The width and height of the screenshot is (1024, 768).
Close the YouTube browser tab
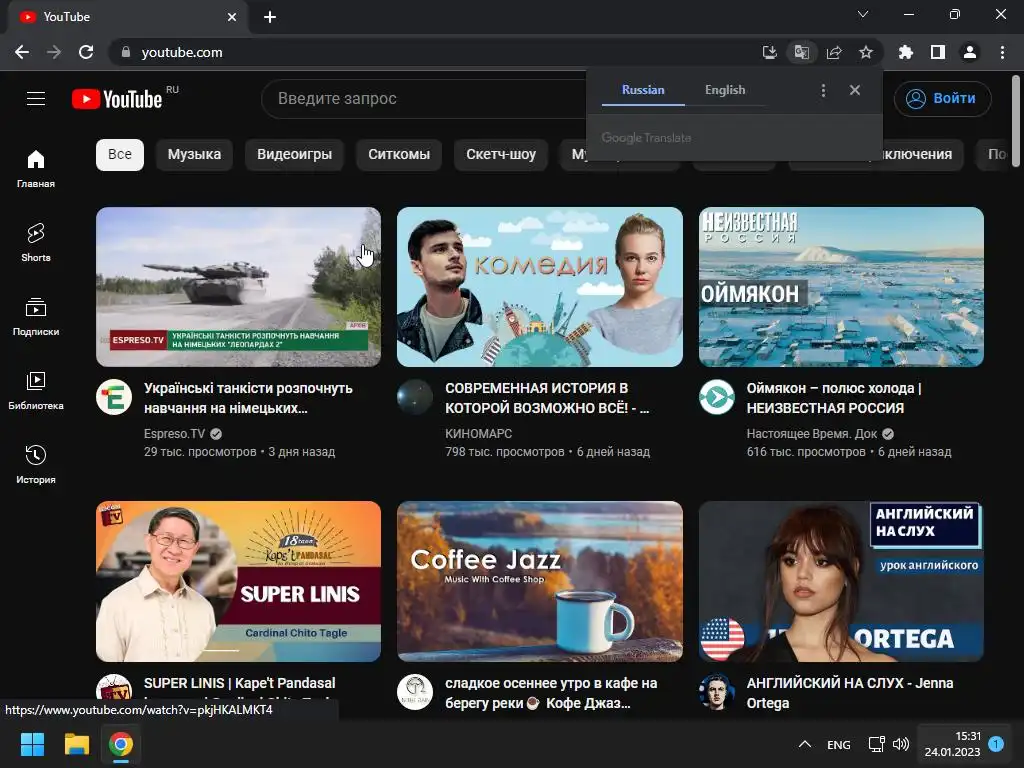click(x=232, y=17)
